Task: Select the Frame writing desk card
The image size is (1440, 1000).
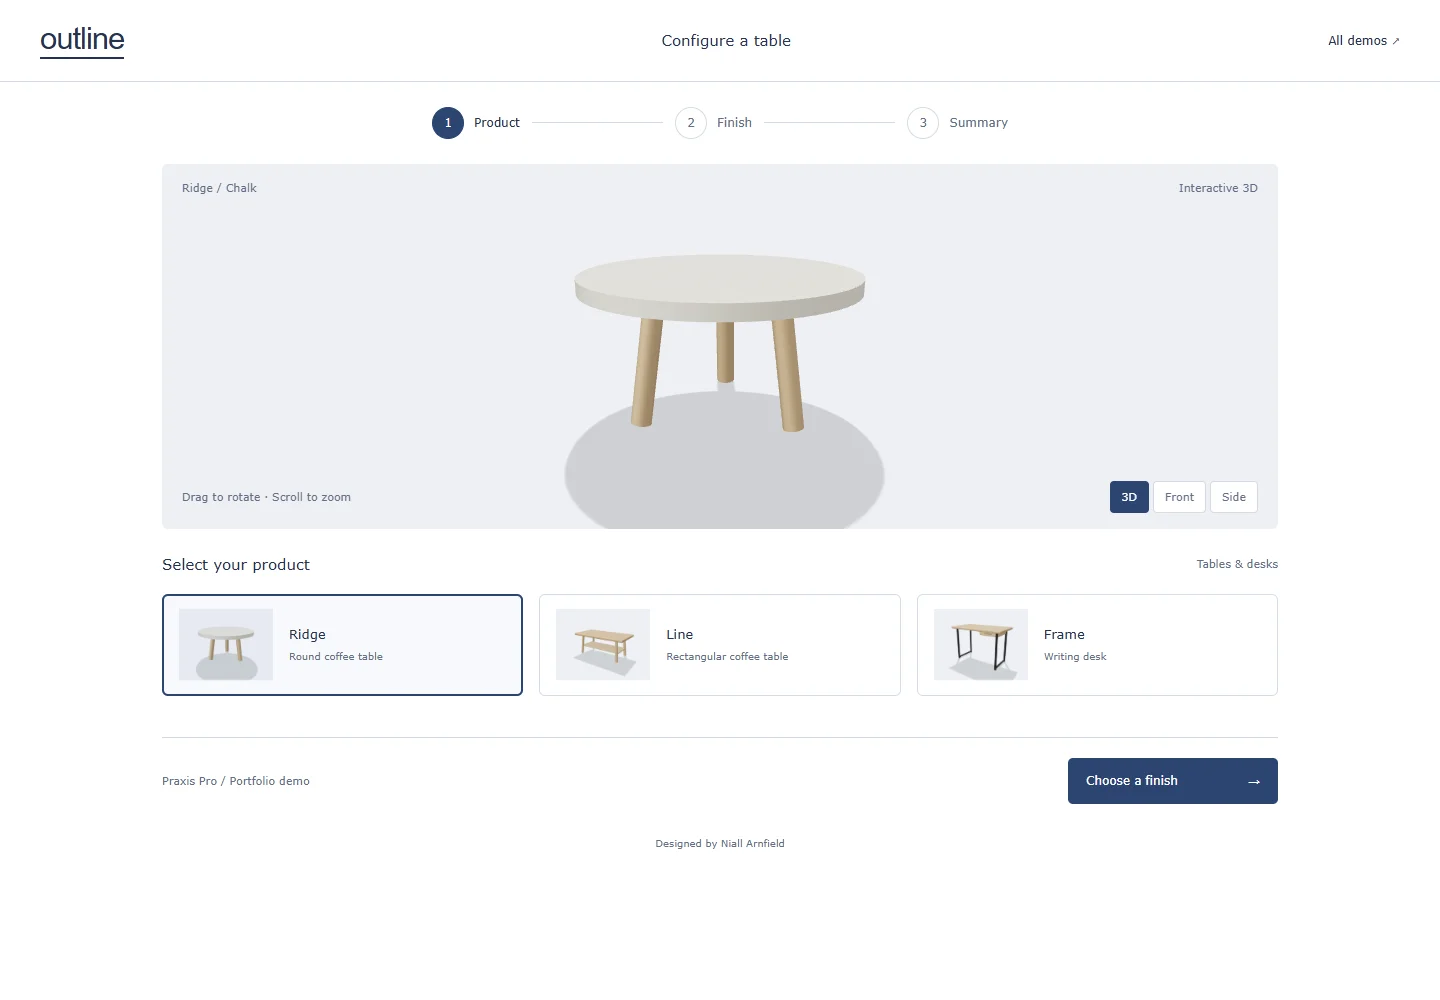Action: [1097, 645]
